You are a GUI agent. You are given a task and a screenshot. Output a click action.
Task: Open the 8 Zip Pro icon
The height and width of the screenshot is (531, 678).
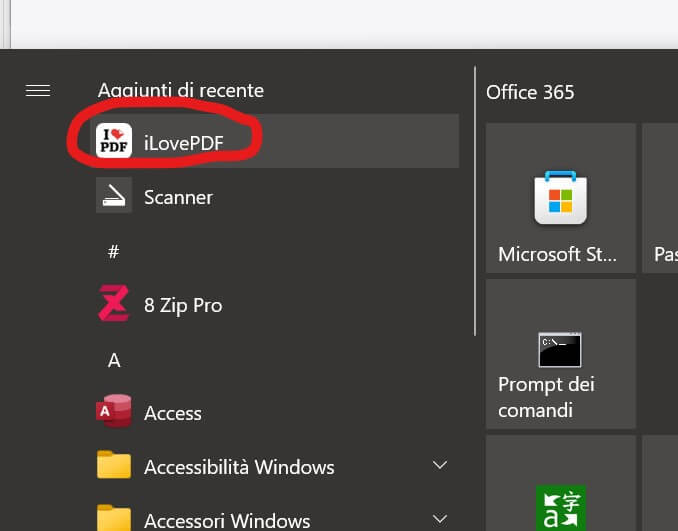click(114, 304)
